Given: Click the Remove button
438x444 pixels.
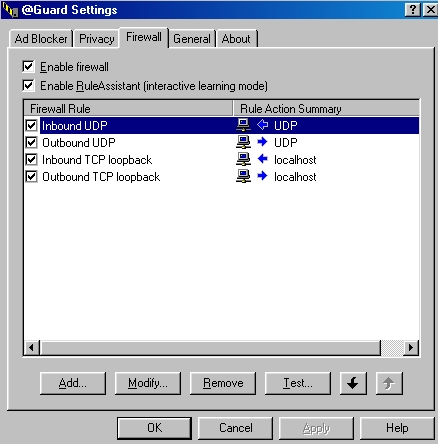Looking at the screenshot, I should pos(223,383).
